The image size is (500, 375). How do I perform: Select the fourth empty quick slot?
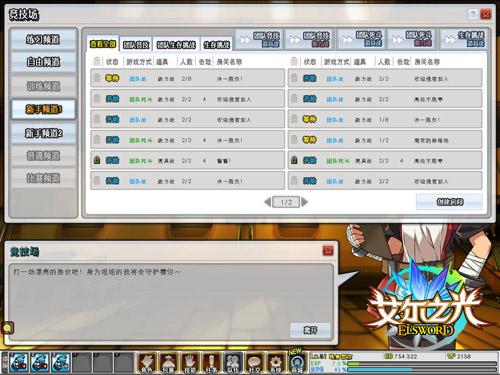click(x=82, y=362)
